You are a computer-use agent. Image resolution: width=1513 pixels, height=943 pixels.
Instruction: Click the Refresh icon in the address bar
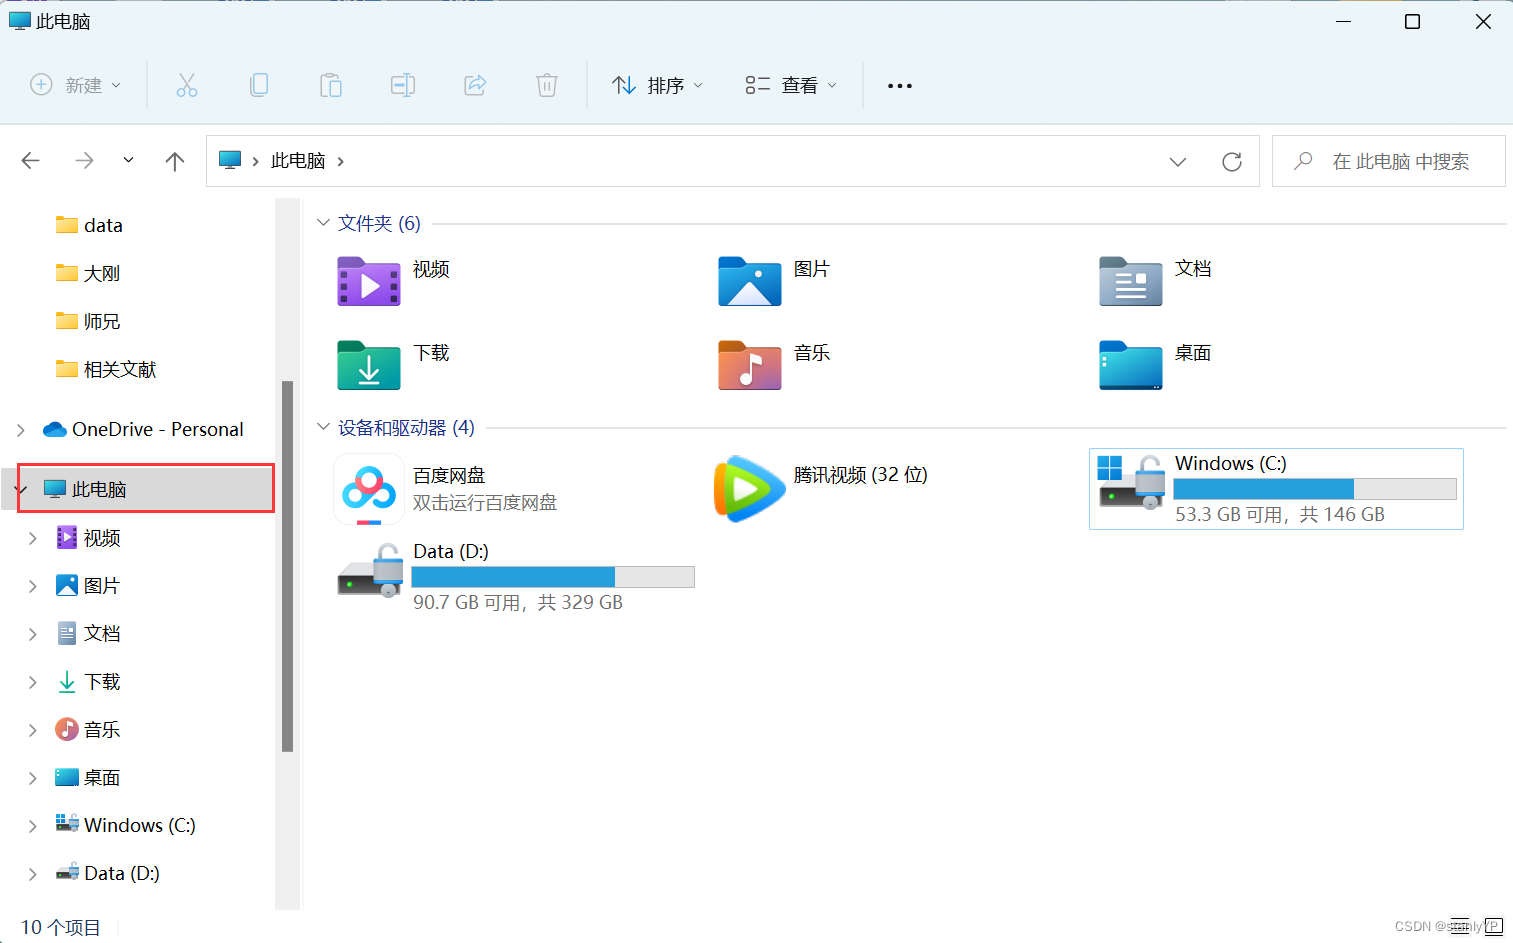point(1232,160)
